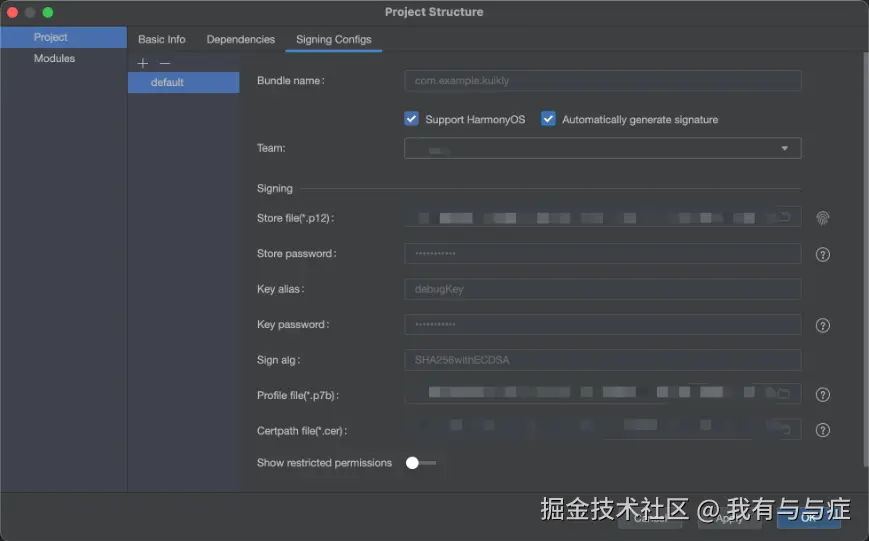Click the Store file path field
Image resolution: width=869 pixels, height=541 pixels.
point(602,217)
